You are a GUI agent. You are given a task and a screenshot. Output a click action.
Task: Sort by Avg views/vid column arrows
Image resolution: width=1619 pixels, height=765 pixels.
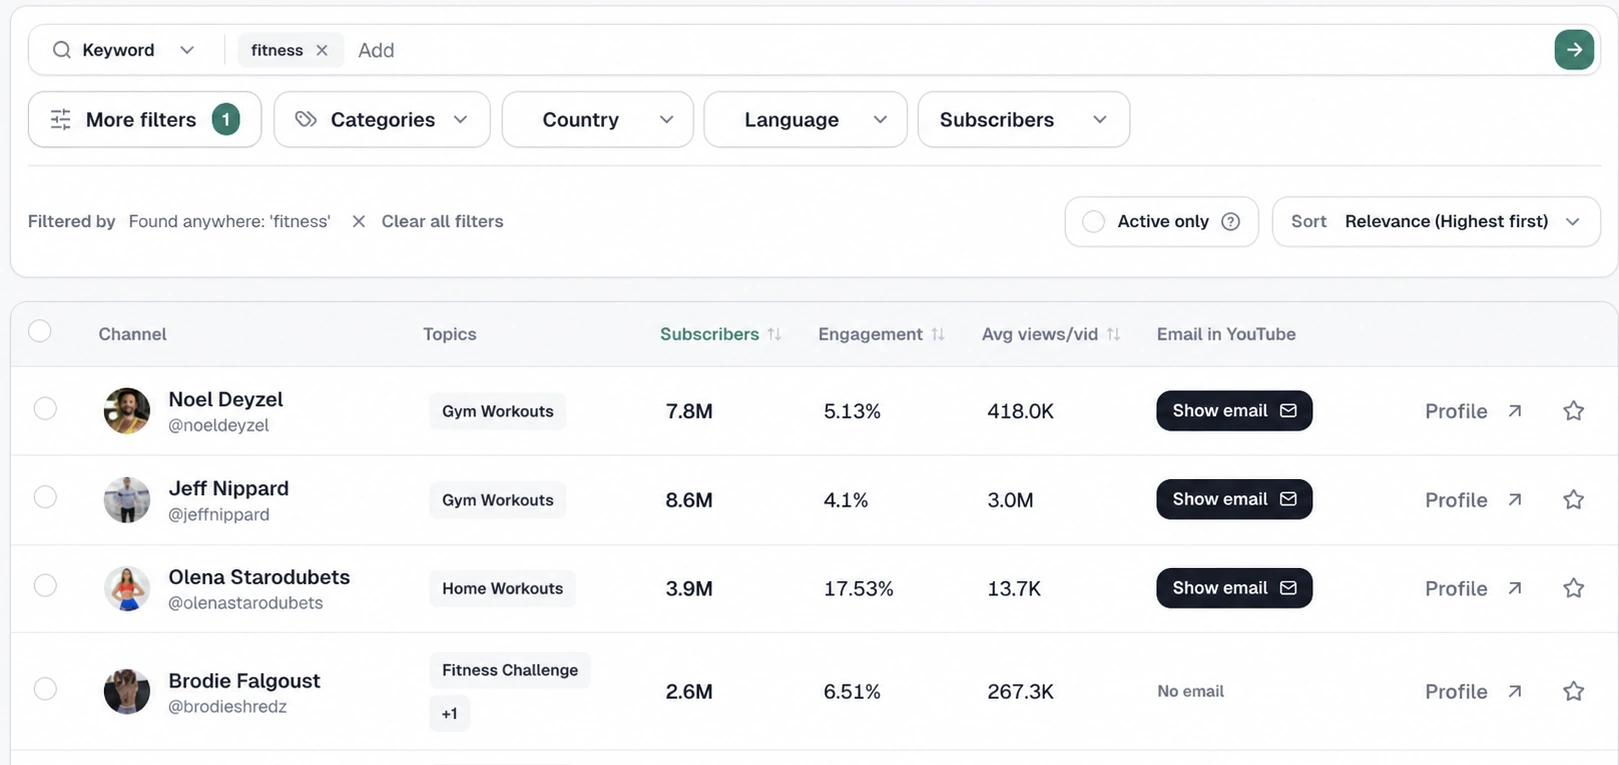coord(1113,334)
